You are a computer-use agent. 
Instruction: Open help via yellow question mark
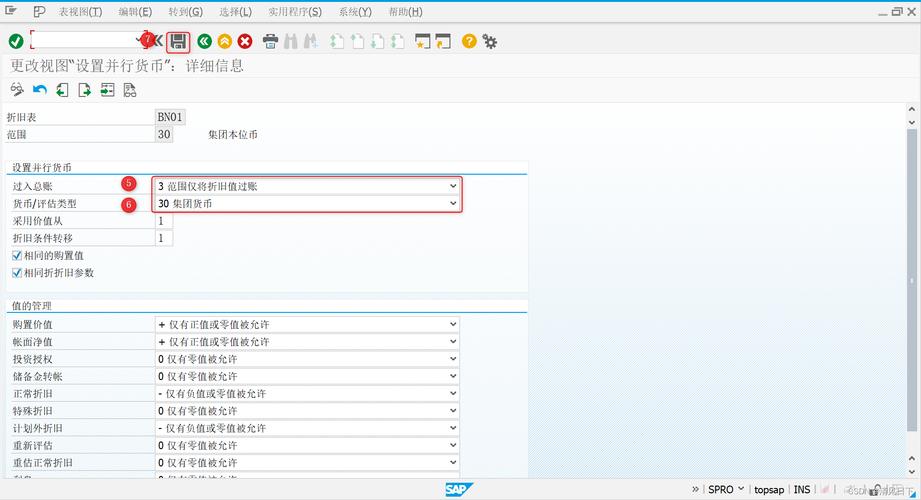469,41
